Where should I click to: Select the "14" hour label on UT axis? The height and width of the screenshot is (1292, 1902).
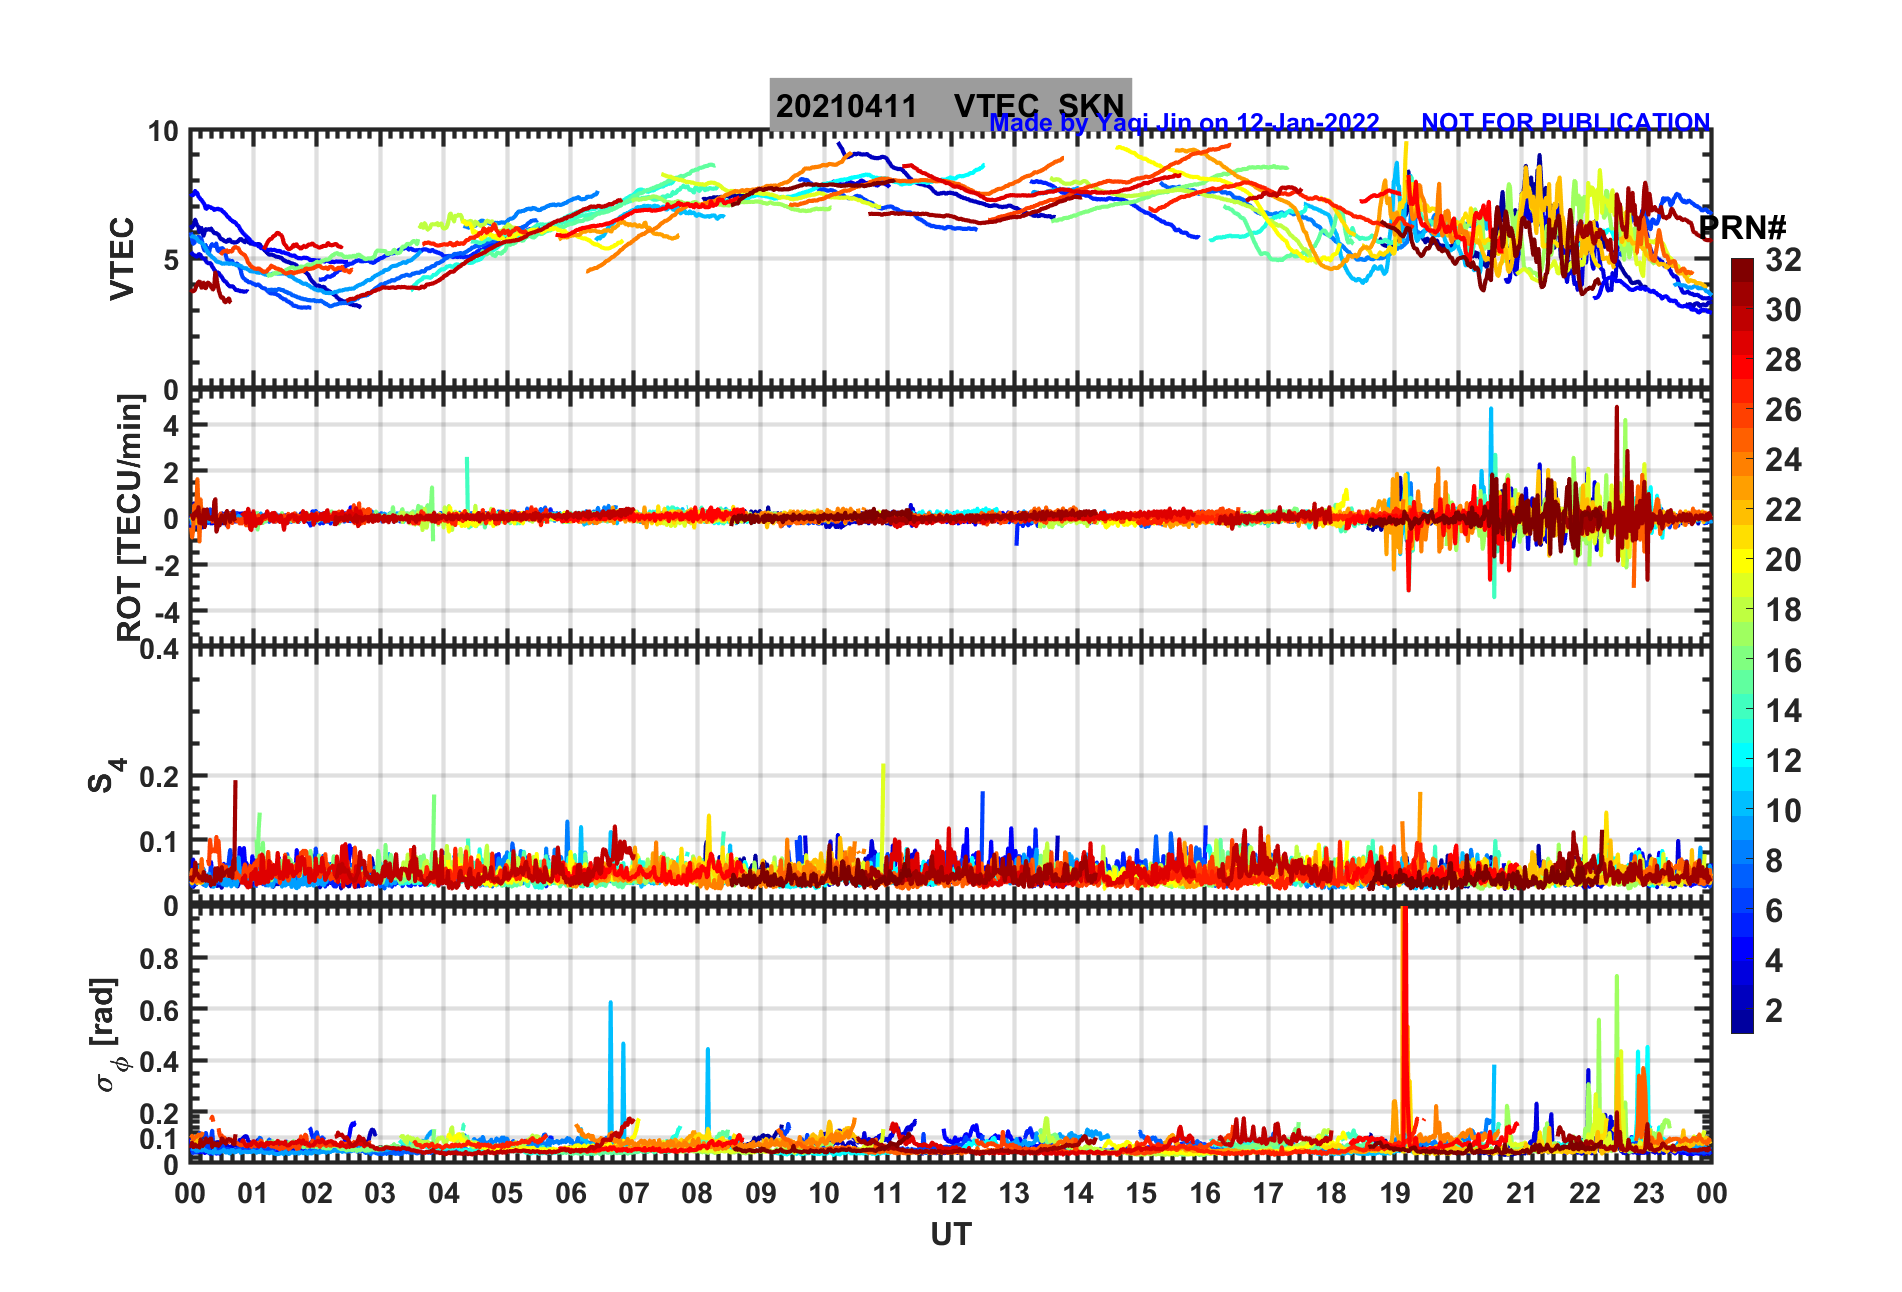[x=1078, y=1193]
